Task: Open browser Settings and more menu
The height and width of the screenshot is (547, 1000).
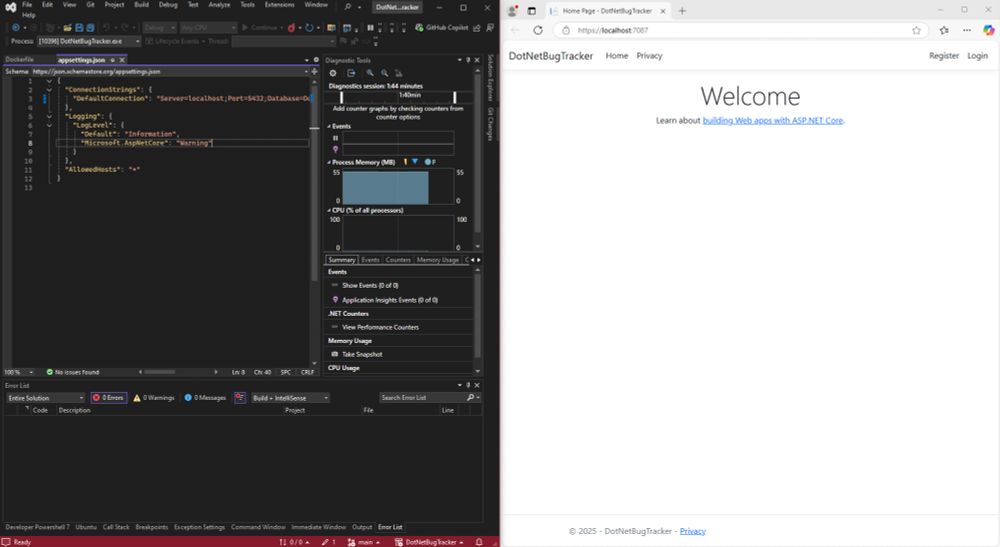Action: (967, 30)
